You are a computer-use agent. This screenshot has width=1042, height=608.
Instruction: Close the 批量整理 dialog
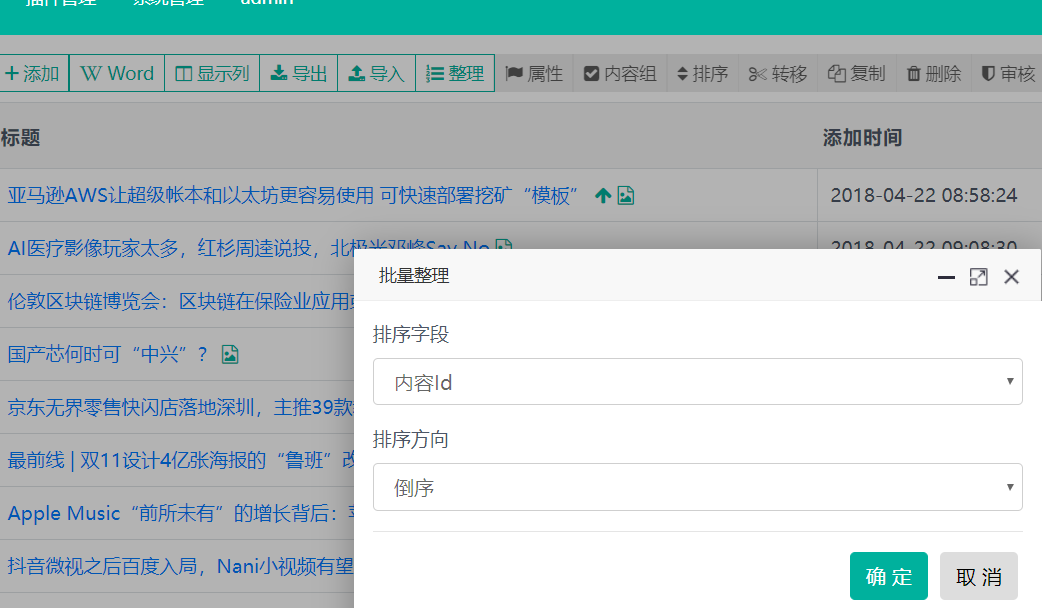pos(1011,277)
